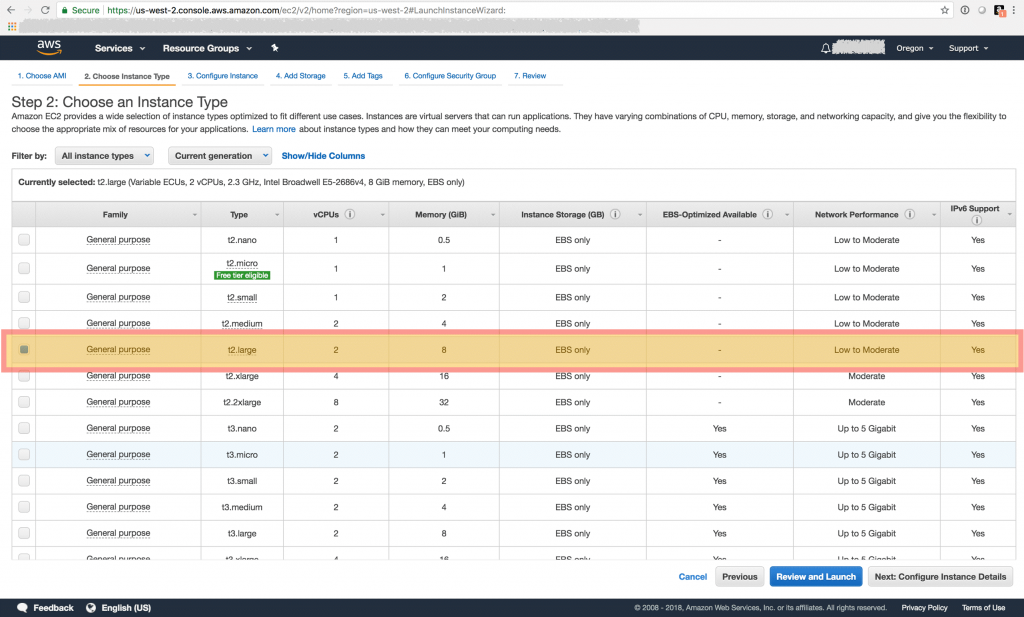Image resolution: width=1024 pixels, height=617 pixels.
Task: Click Show/Hide Columns link
Action: click(323, 155)
